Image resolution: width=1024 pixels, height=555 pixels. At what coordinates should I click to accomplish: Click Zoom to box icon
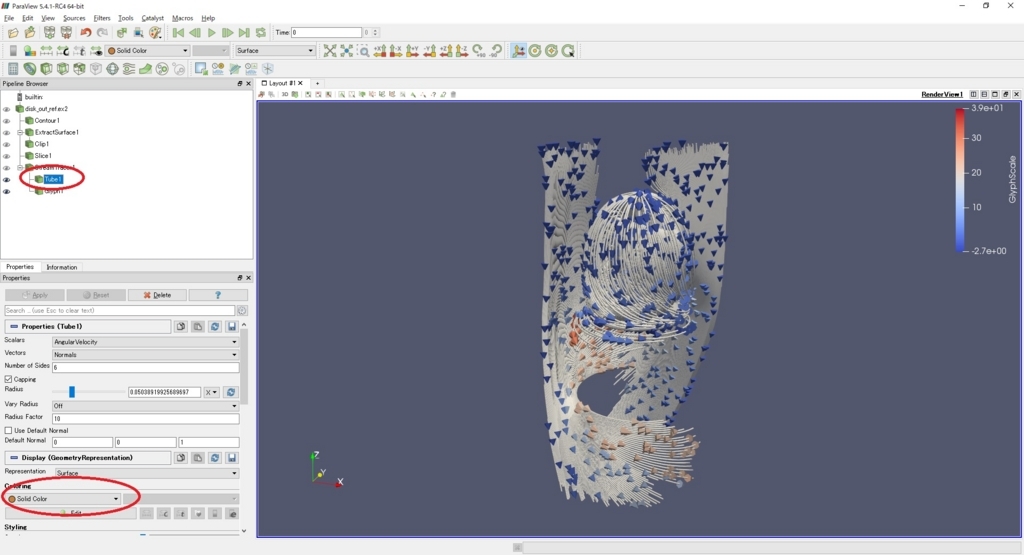pyautogui.click(x=364, y=51)
